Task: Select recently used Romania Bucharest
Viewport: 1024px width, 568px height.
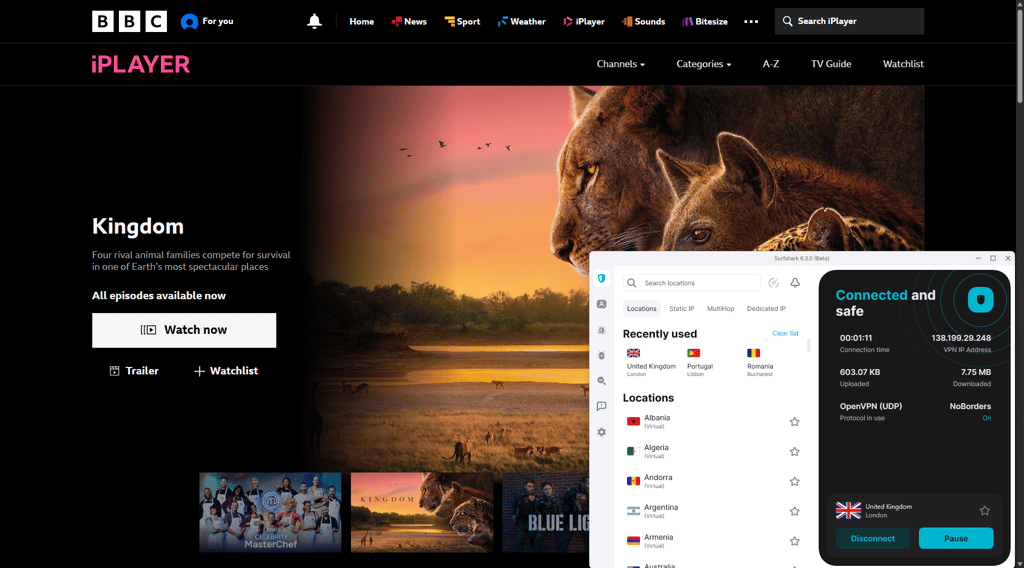Action: coord(760,362)
